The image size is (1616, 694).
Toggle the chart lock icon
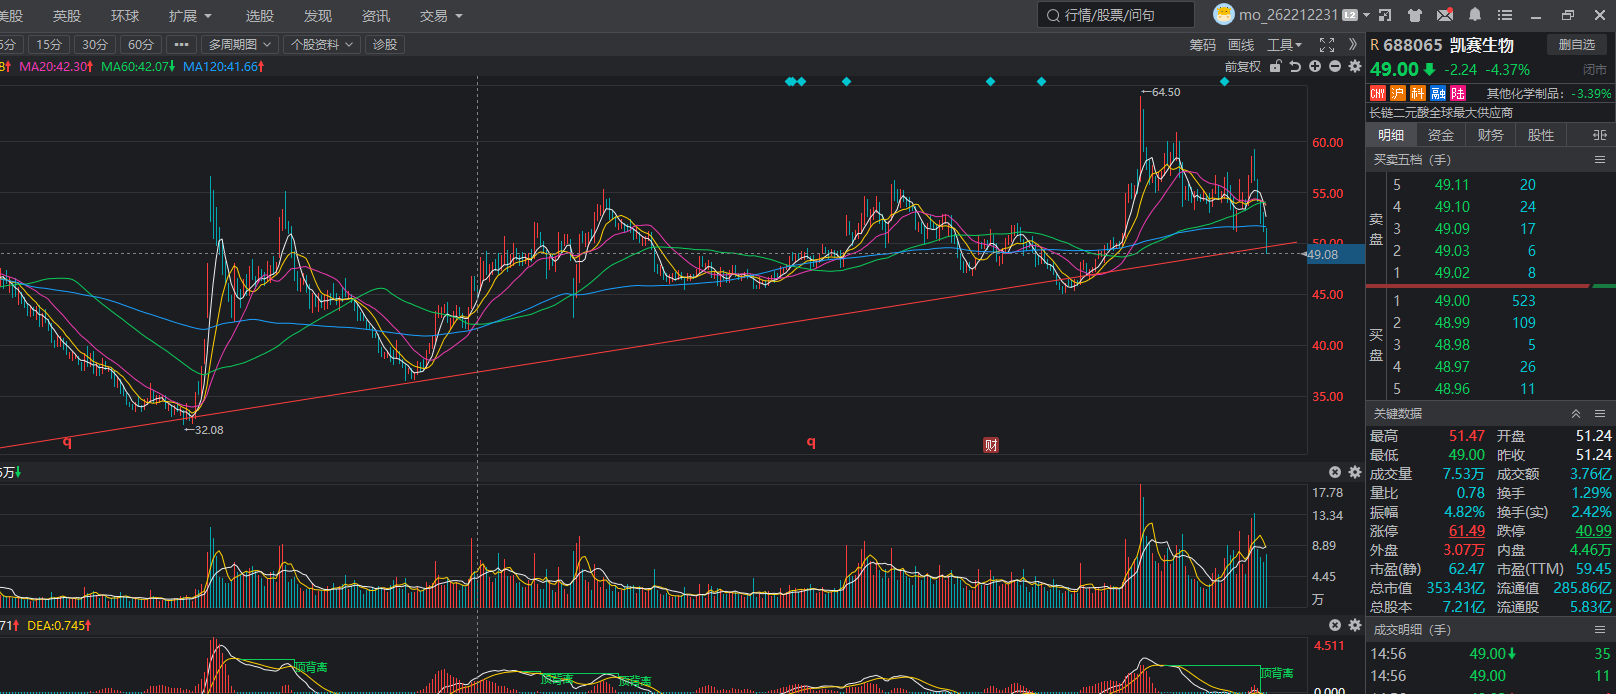tap(1275, 66)
